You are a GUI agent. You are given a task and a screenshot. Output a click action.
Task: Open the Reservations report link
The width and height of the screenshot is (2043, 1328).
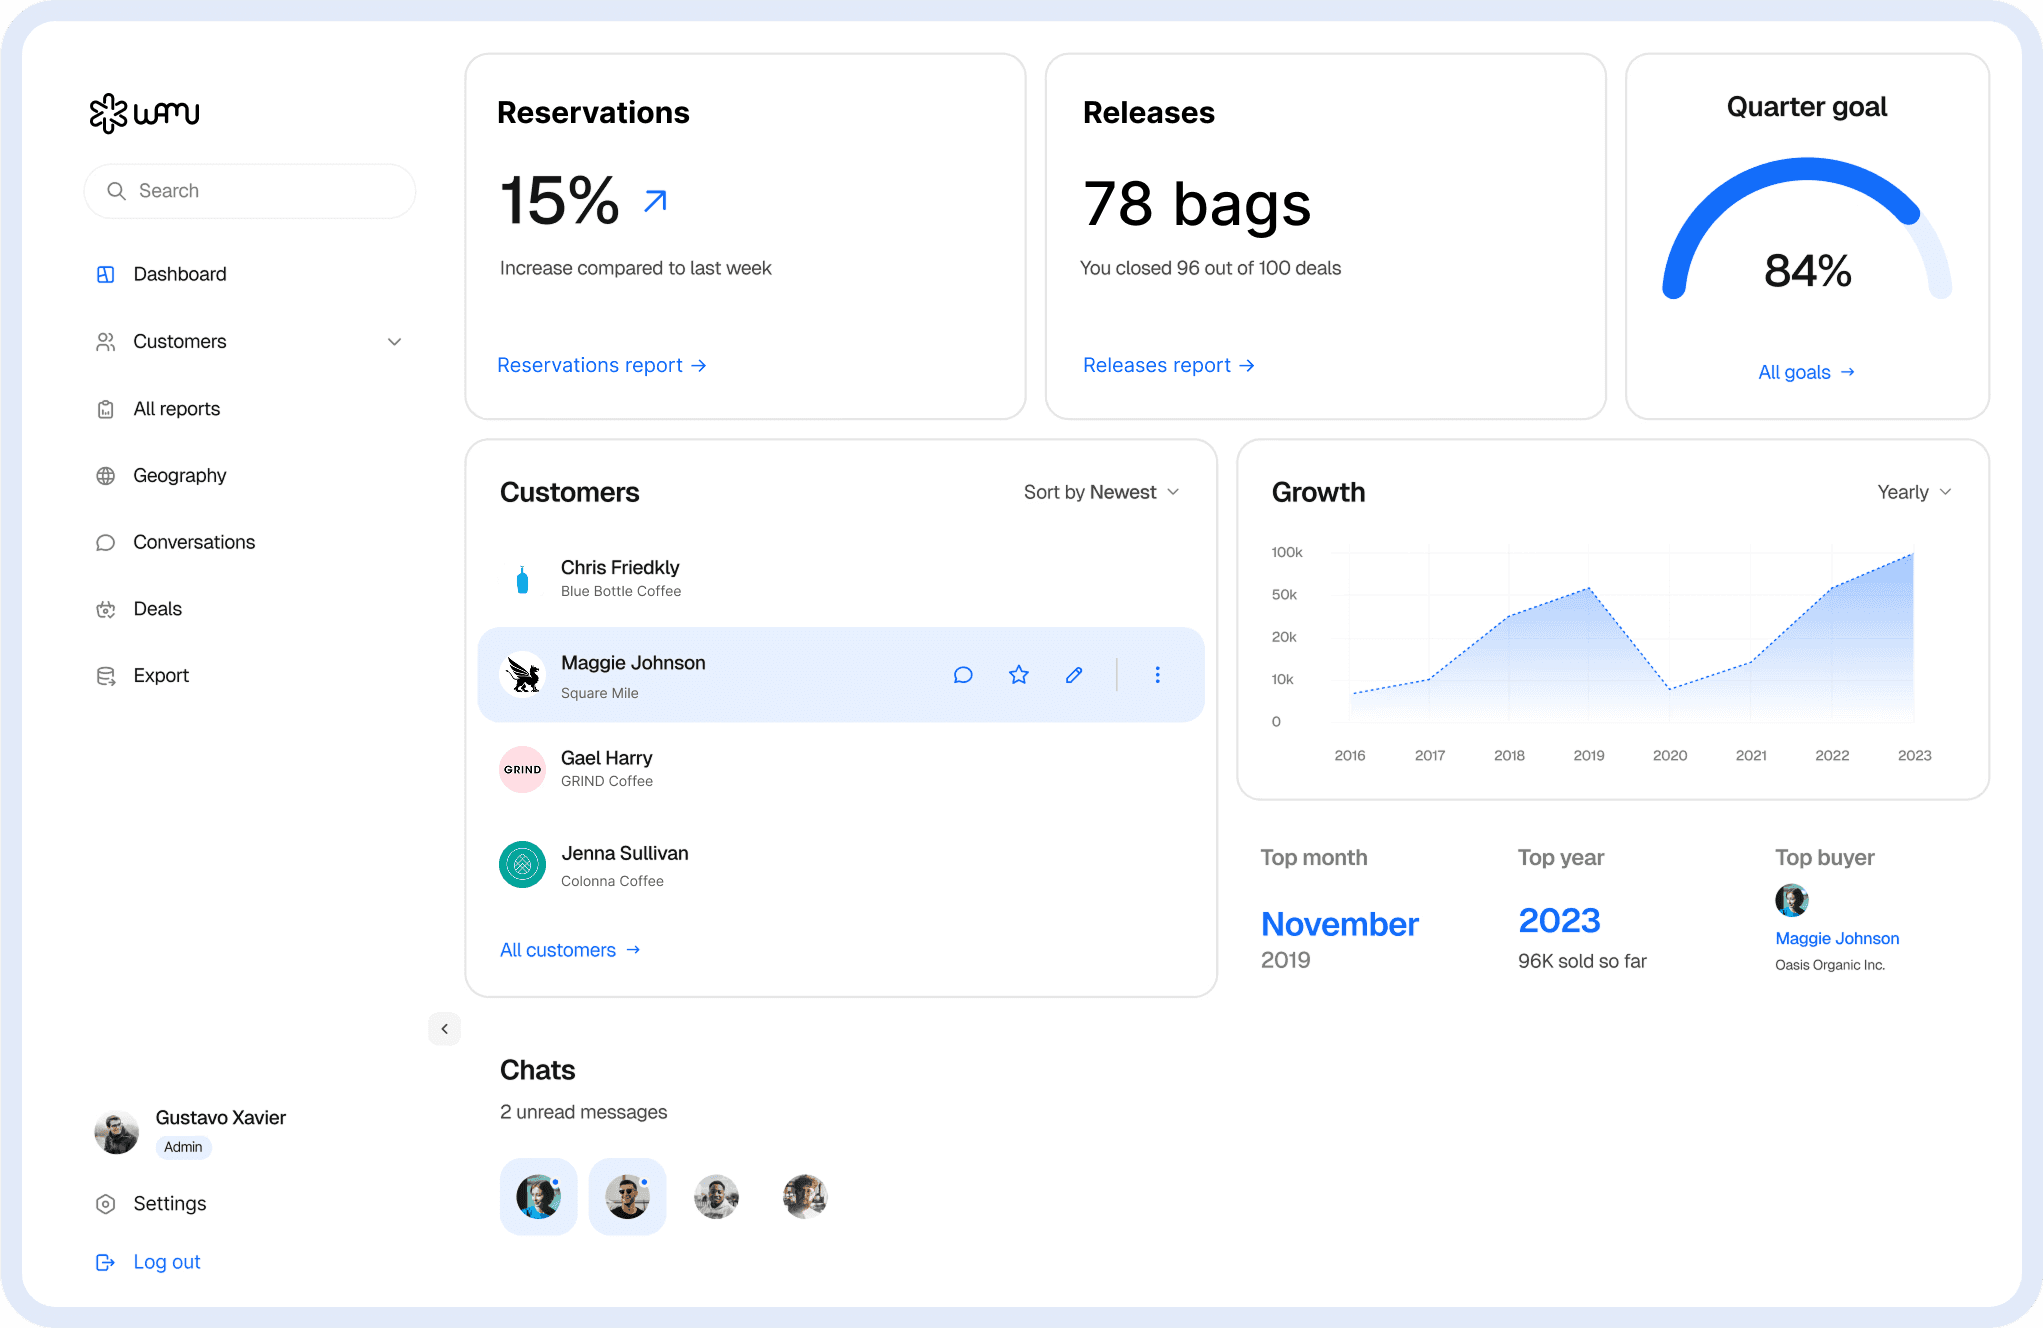[602, 365]
